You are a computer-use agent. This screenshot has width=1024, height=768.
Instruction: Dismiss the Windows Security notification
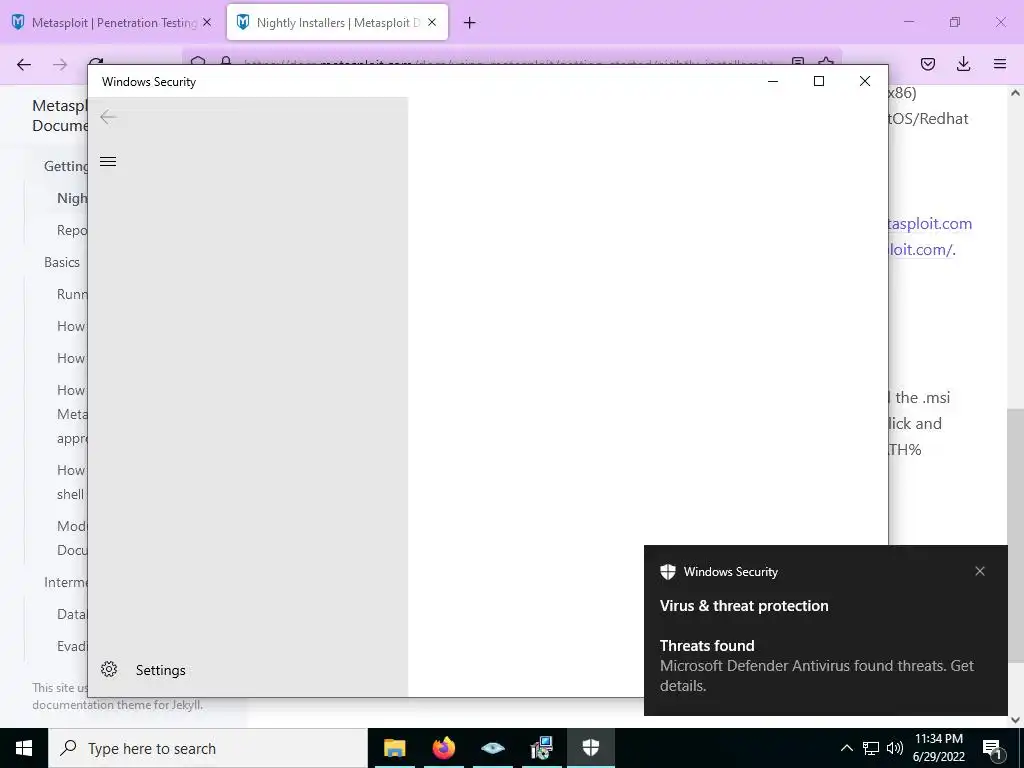[x=980, y=571]
